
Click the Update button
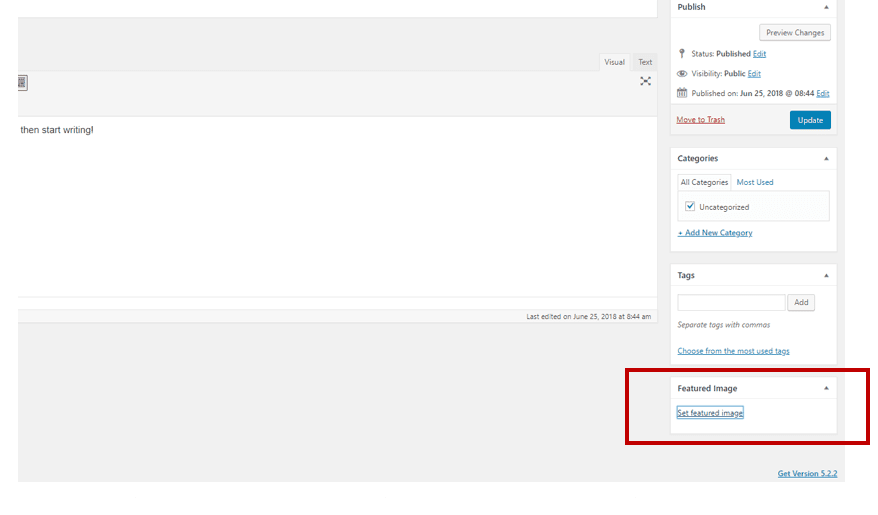coord(810,120)
